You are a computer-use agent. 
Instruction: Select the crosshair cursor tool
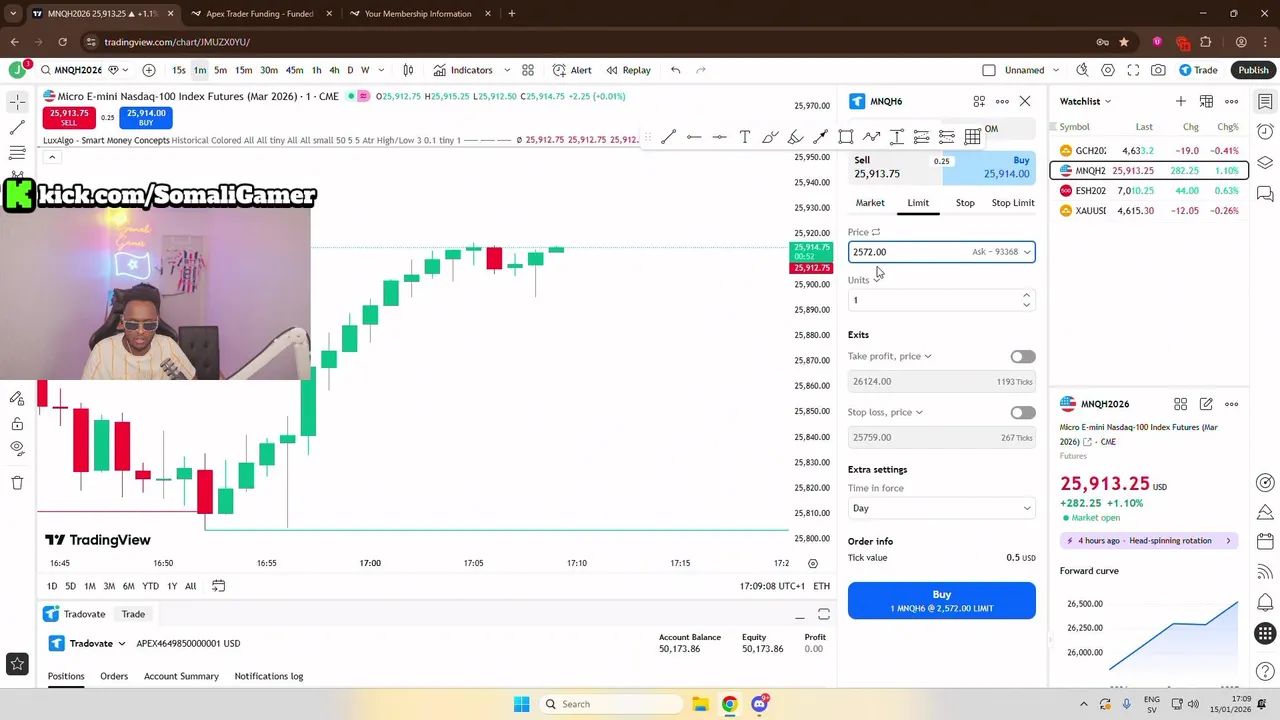click(17, 102)
